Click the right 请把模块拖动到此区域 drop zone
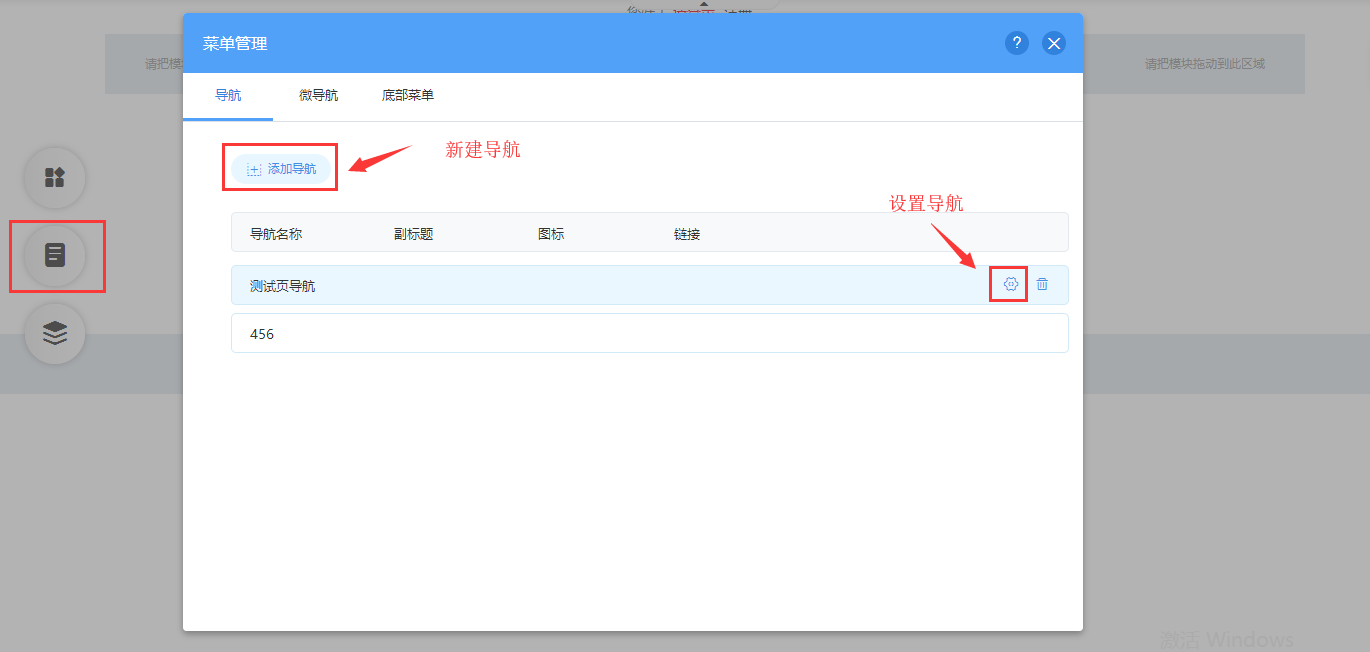The image size is (1370, 652). (x=1204, y=64)
